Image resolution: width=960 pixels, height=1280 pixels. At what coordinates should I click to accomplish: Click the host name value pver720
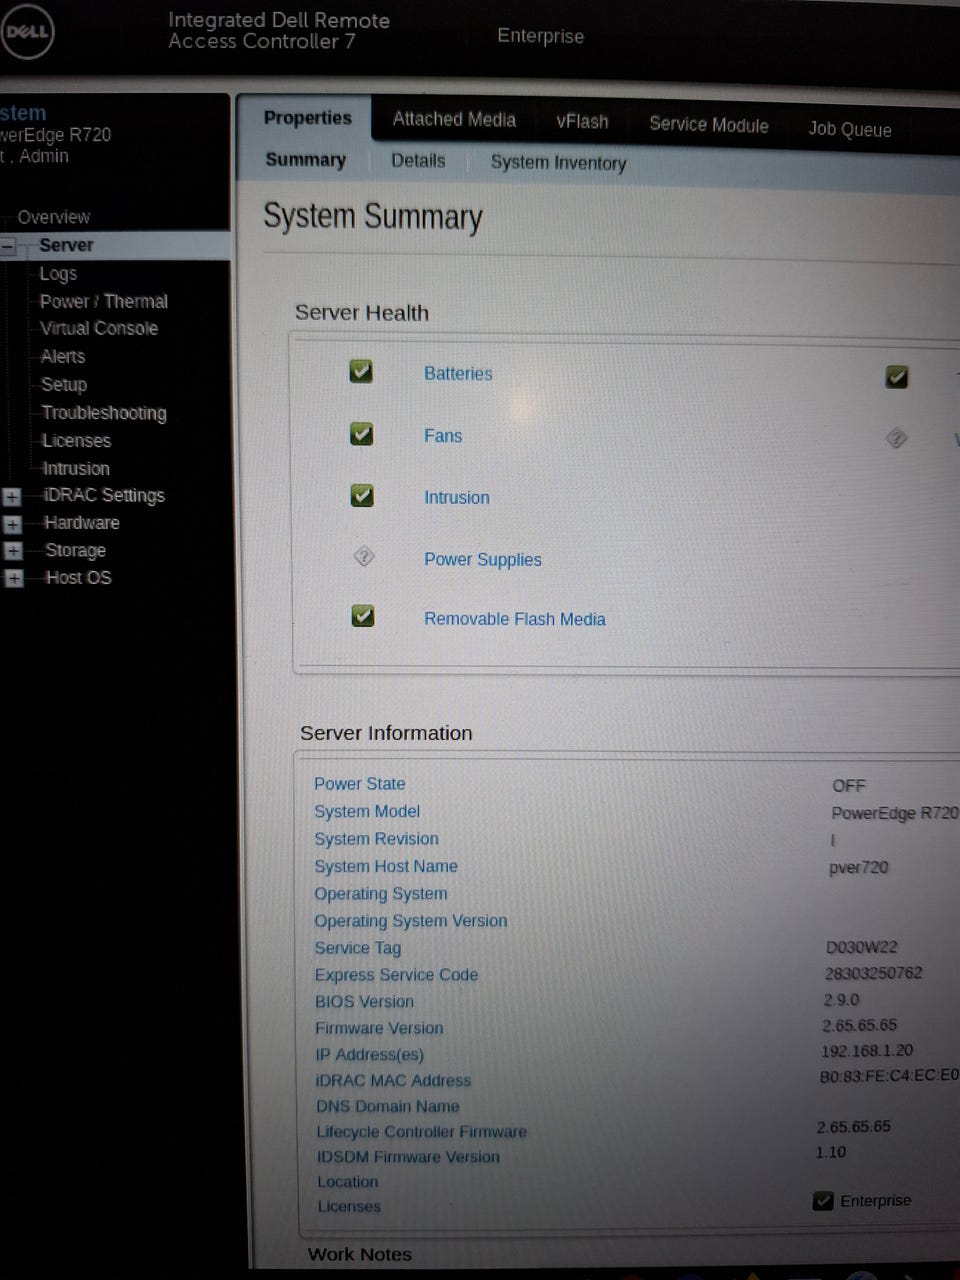858,868
